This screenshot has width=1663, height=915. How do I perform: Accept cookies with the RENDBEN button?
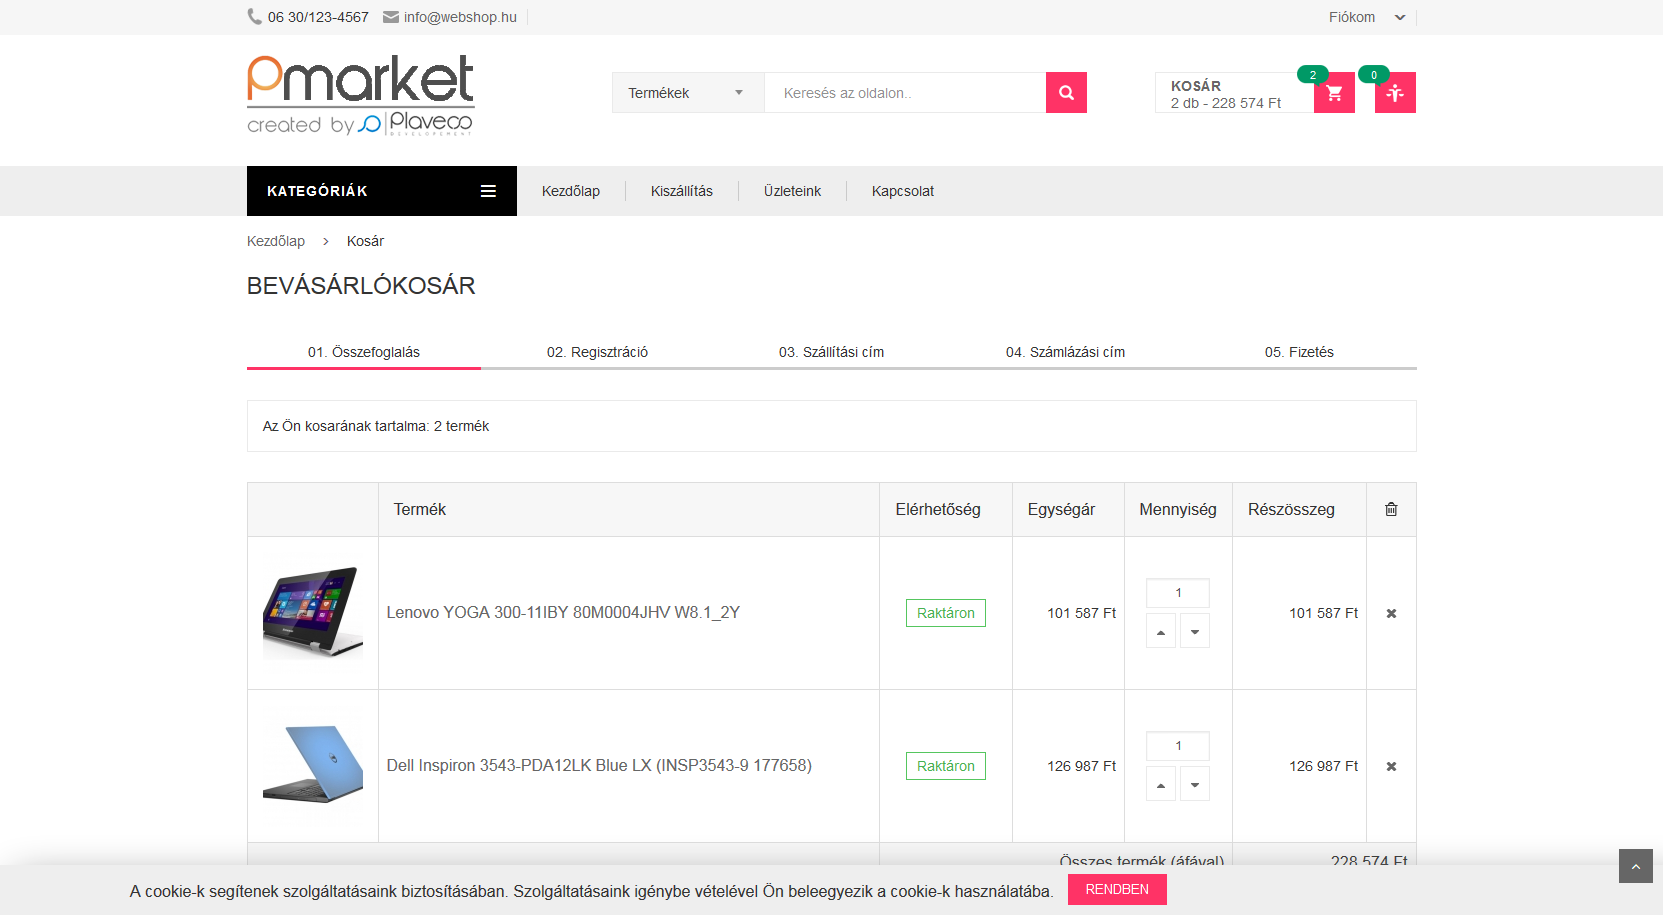pyautogui.click(x=1116, y=889)
